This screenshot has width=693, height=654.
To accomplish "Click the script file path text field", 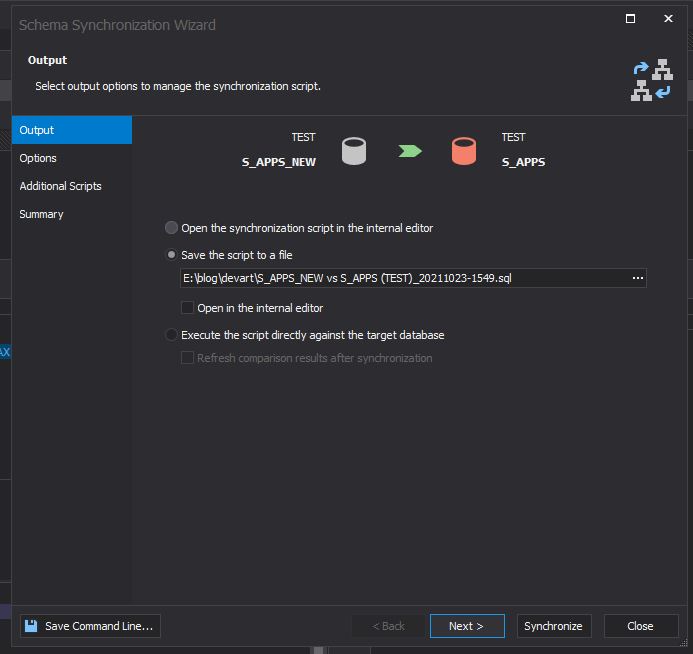I will click(x=400, y=278).
